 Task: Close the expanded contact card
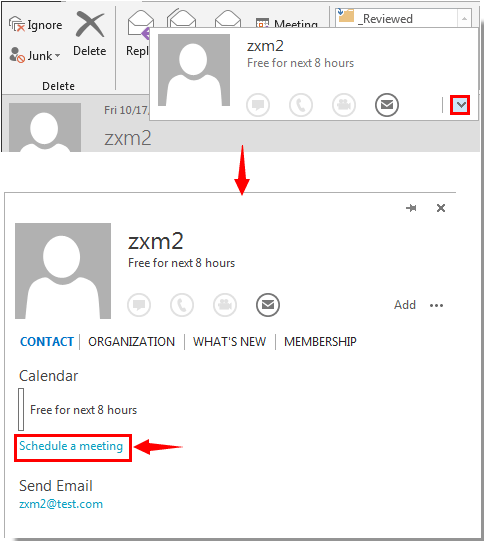click(x=441, y=208)
